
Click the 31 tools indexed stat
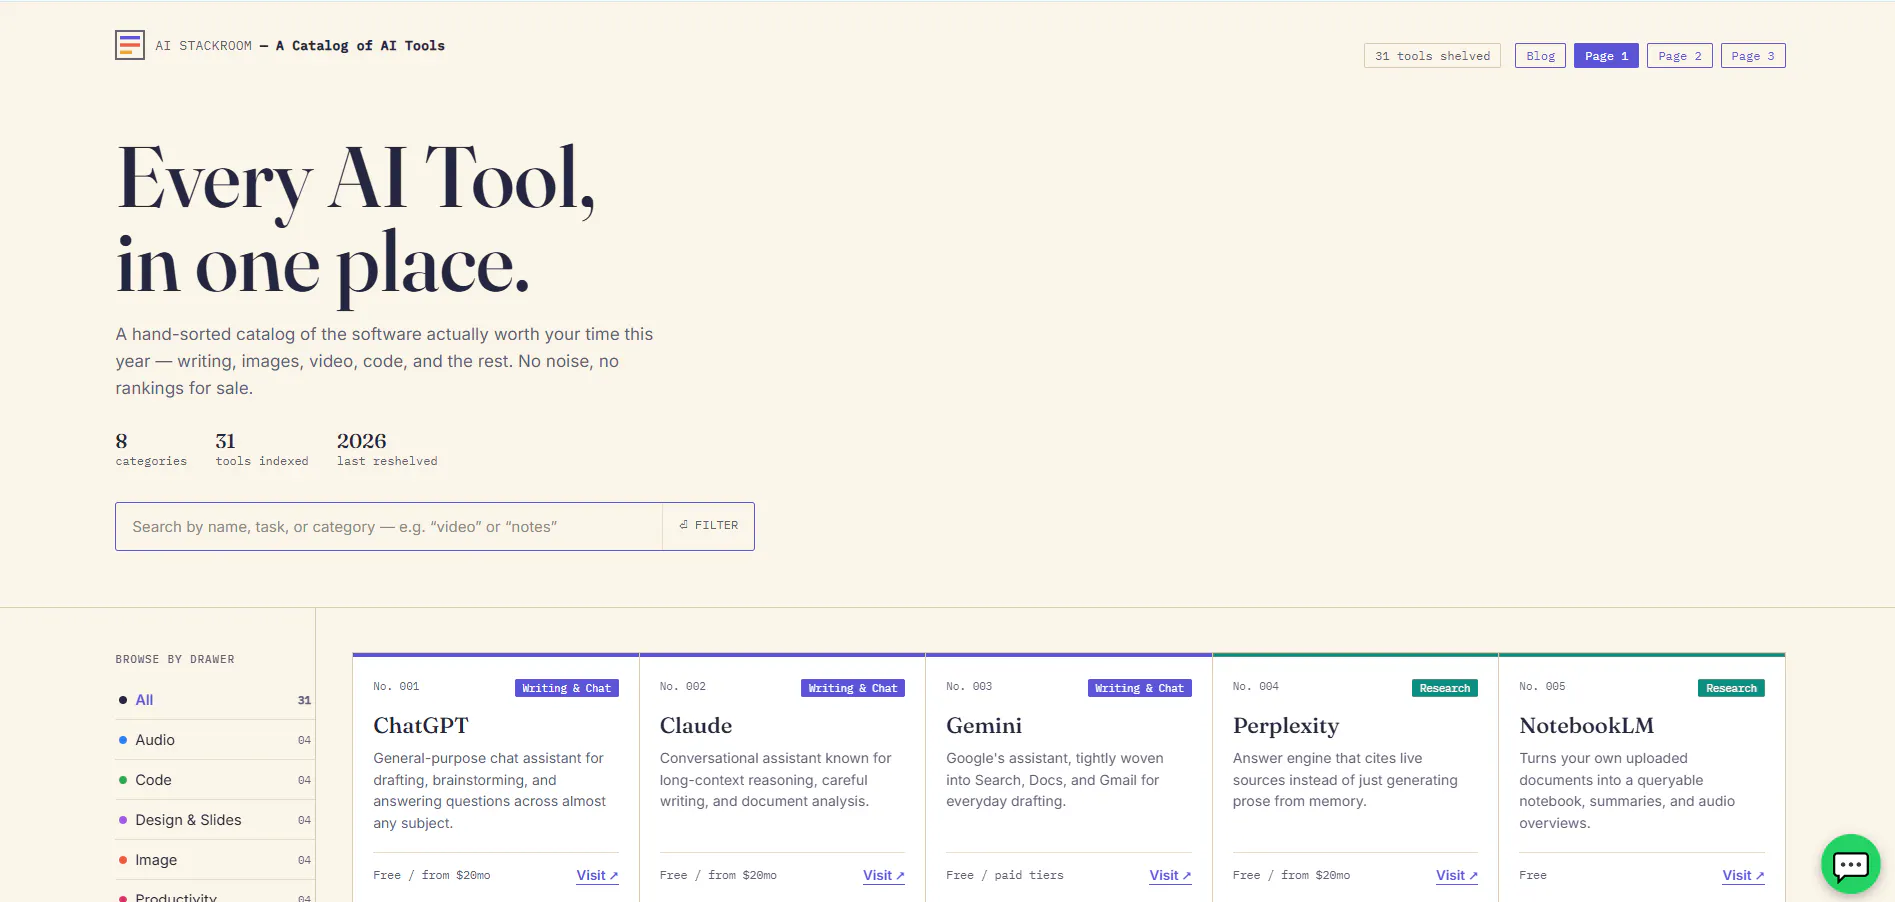pyautogui.click(x=262, y=449)
